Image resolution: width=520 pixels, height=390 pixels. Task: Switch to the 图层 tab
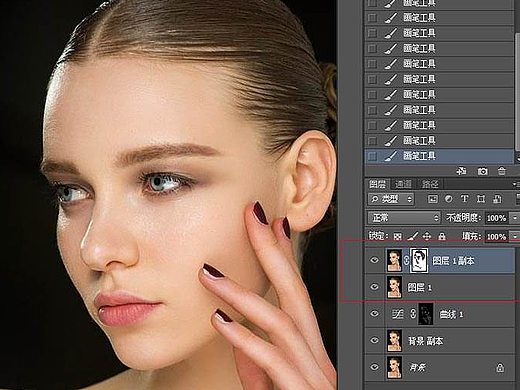pos(378,184)
